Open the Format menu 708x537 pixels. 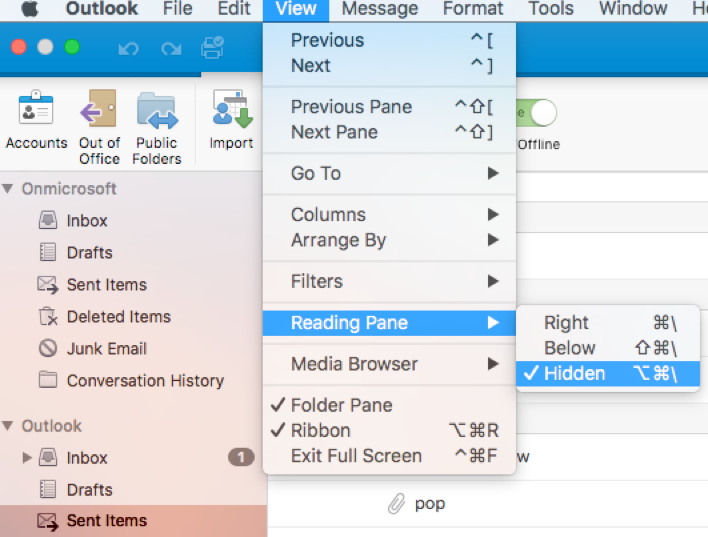pos(473,9)
